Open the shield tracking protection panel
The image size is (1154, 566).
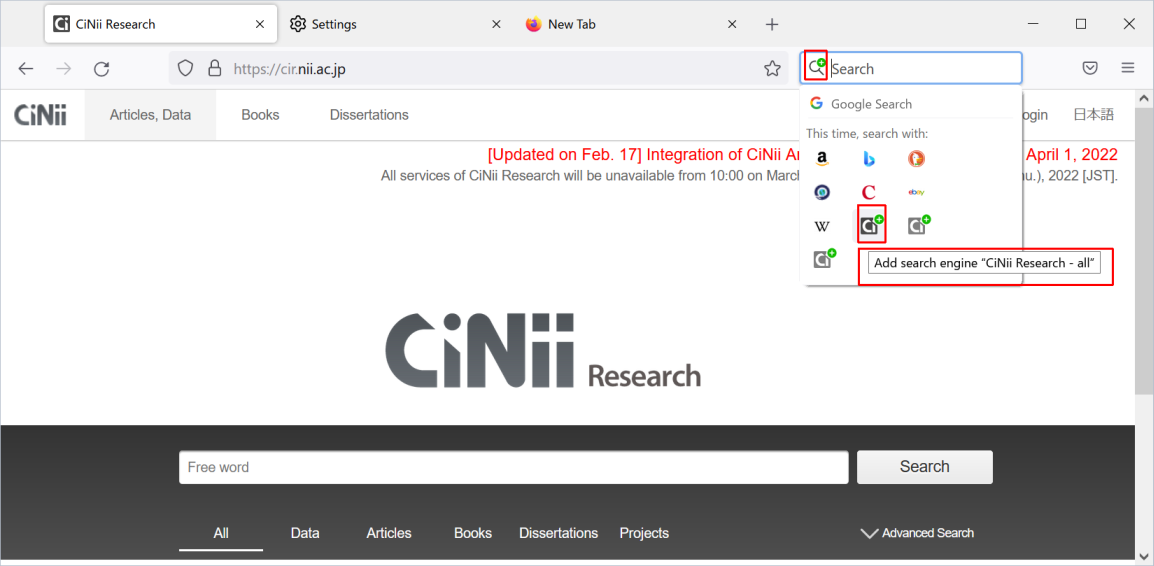coord(185,68)
